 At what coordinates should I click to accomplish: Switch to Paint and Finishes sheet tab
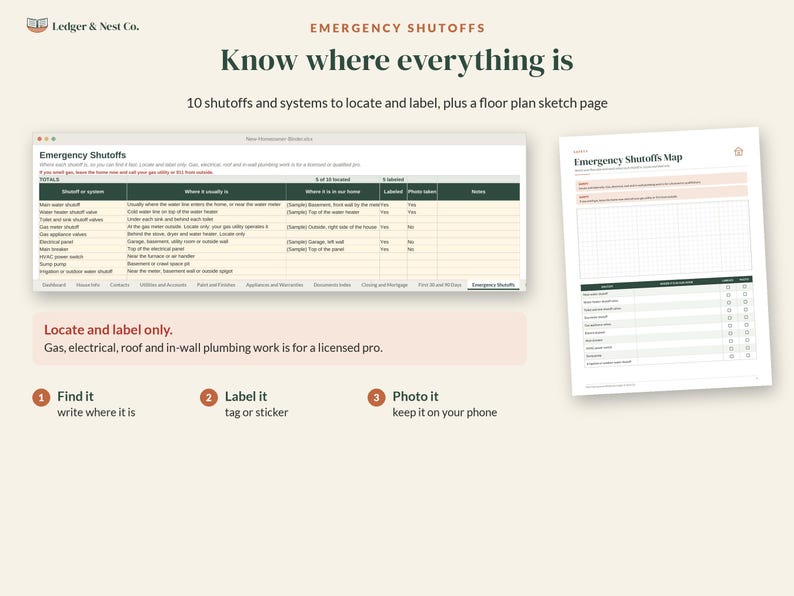pos(216,285)
